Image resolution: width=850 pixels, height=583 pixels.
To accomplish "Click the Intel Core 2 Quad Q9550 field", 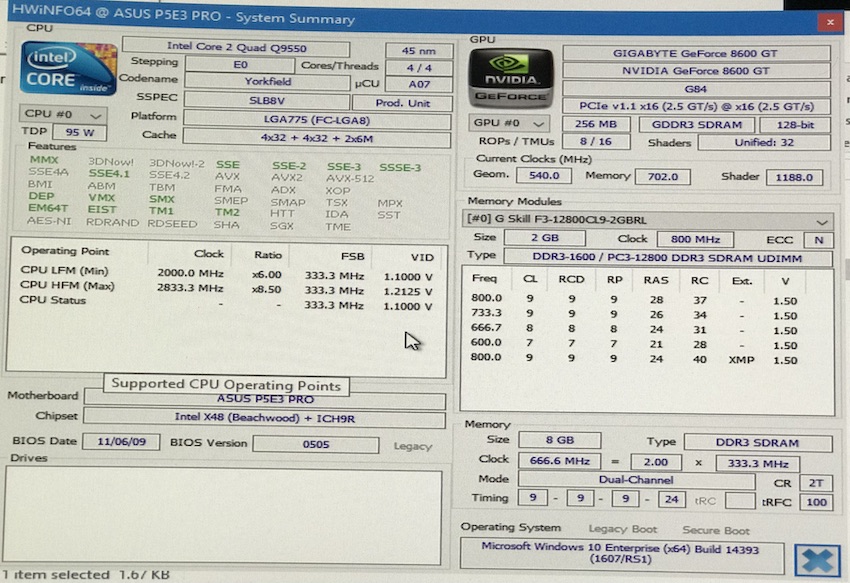I will 236,48.
